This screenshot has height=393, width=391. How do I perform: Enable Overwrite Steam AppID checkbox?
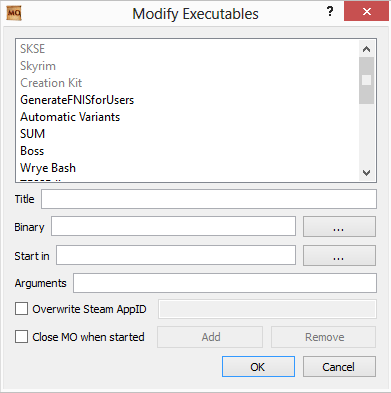tap(21, 309)
